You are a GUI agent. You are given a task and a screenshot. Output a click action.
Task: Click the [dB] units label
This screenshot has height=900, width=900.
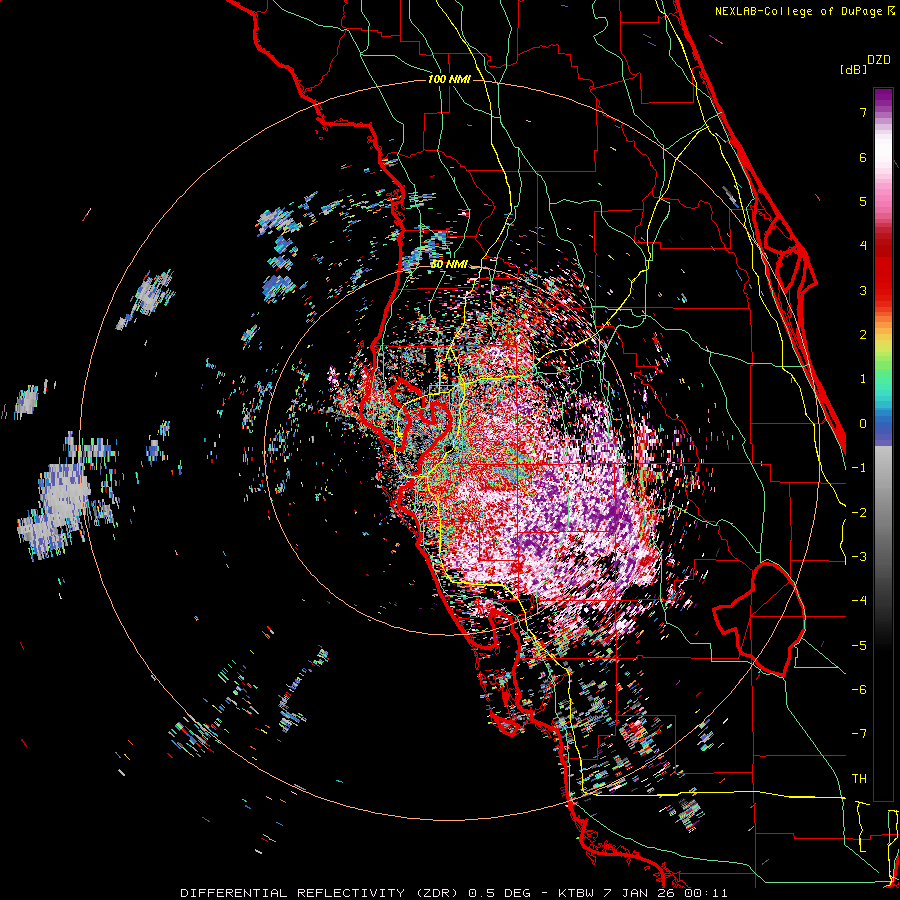click(853, 70)
